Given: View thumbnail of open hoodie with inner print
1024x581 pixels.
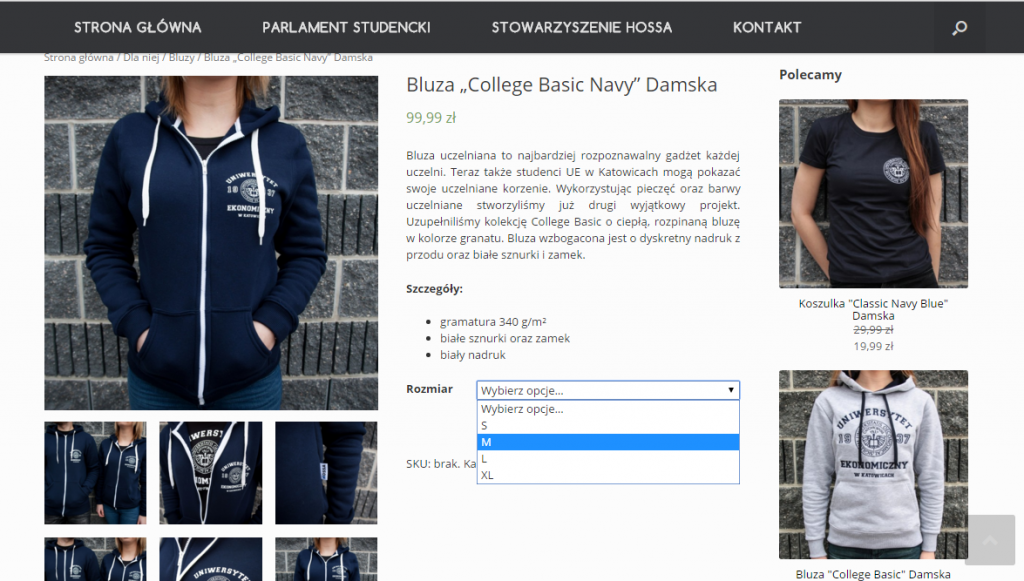Looking at the screenshot, I should [x=211, y=473].
